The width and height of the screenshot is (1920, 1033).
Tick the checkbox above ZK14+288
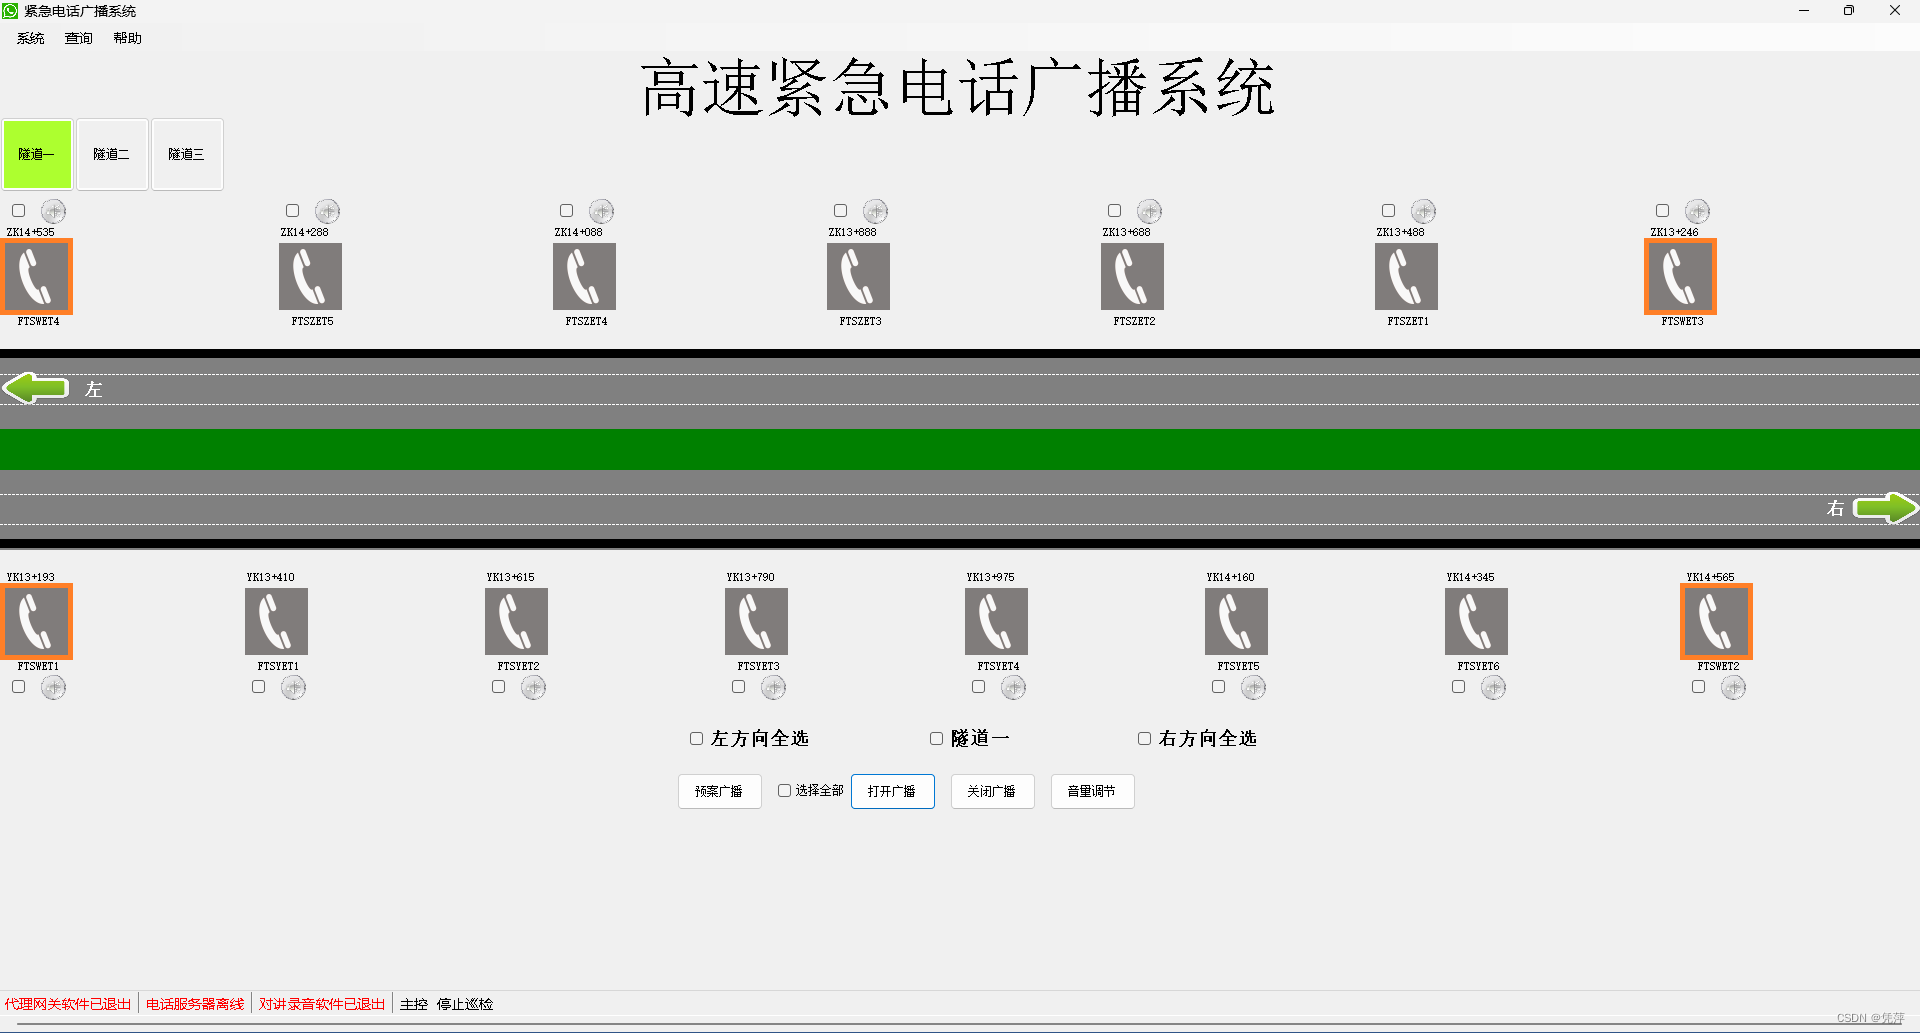[293, 211]
